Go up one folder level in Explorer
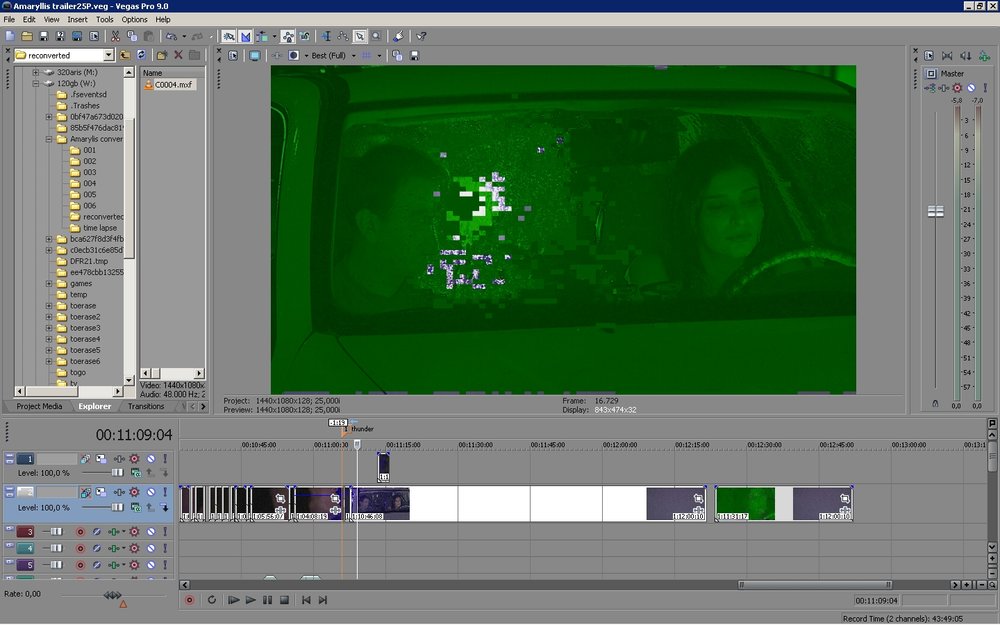Image resolution: width=1000 pixels, height=625 pixels. click(x=125, y=55)
